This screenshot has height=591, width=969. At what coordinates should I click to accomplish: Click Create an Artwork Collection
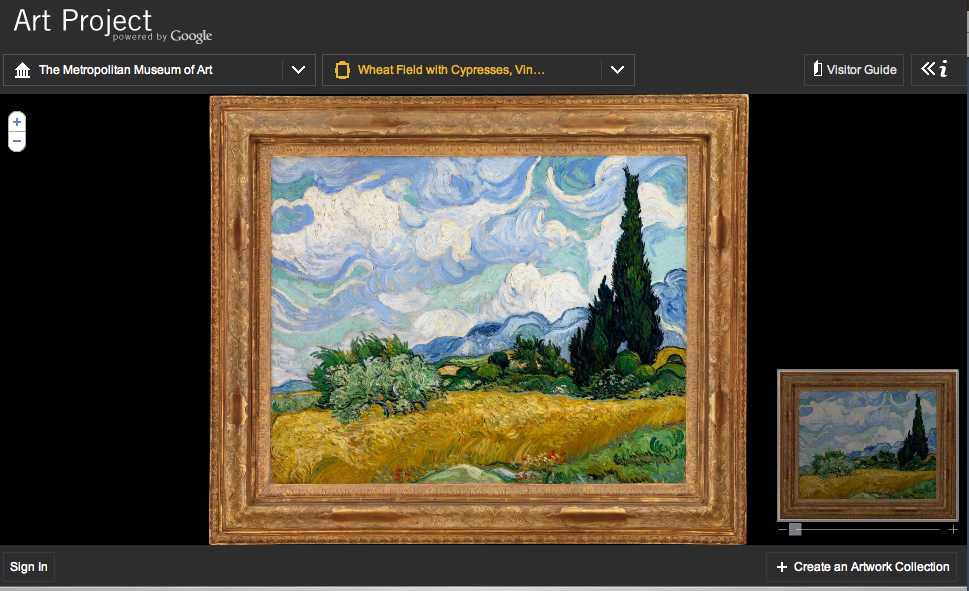click(x=861, y=567)
